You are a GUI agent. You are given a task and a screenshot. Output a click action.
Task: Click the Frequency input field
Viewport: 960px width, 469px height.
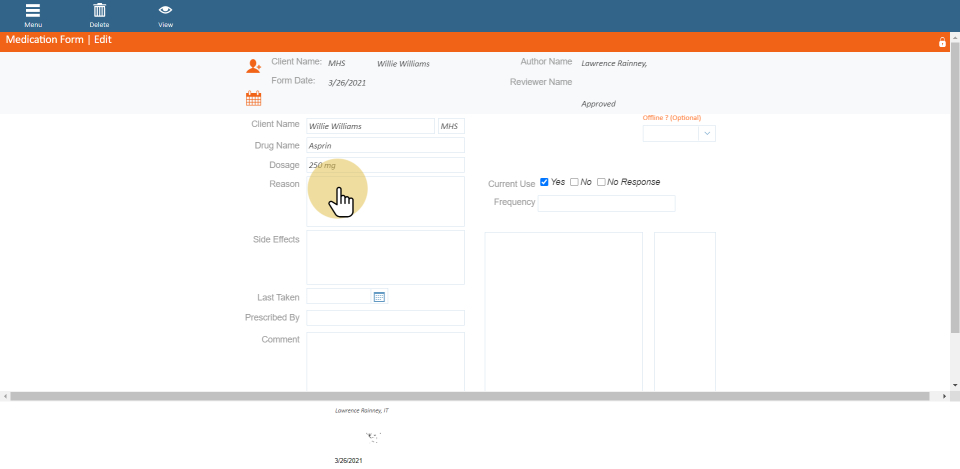point(606,204)
